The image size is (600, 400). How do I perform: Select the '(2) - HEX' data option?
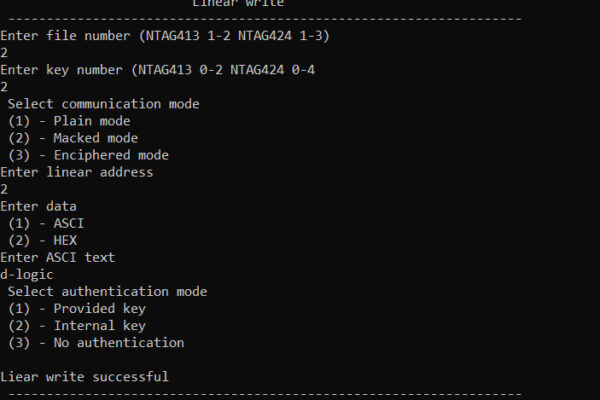(x=42, y=241)
